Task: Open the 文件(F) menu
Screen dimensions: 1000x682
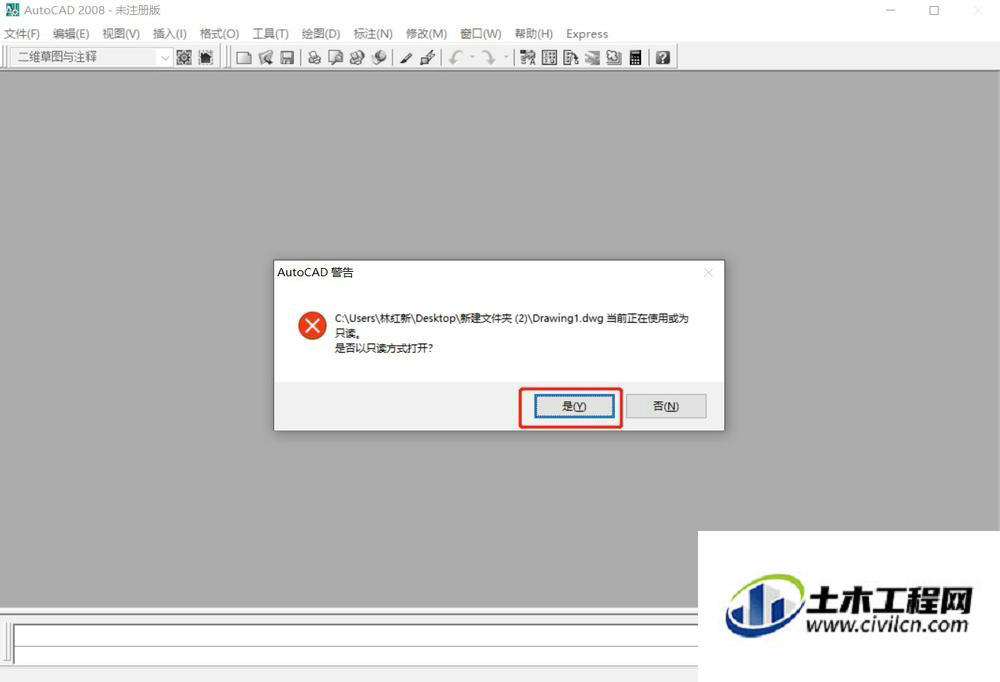Action: click(22, 34)
